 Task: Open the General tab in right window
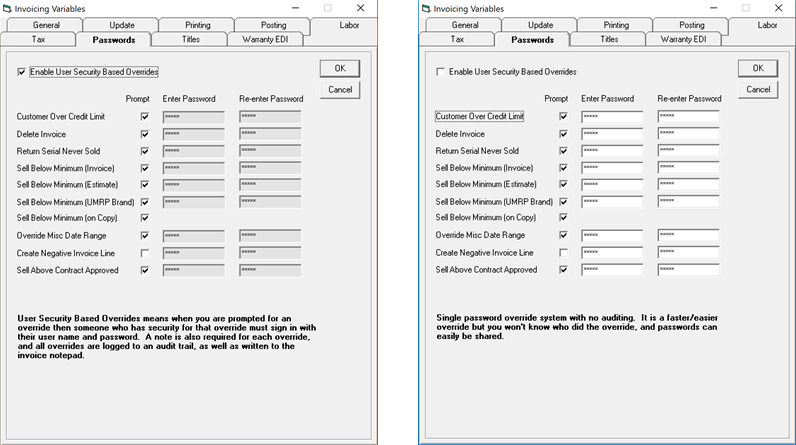pos(463,25)
